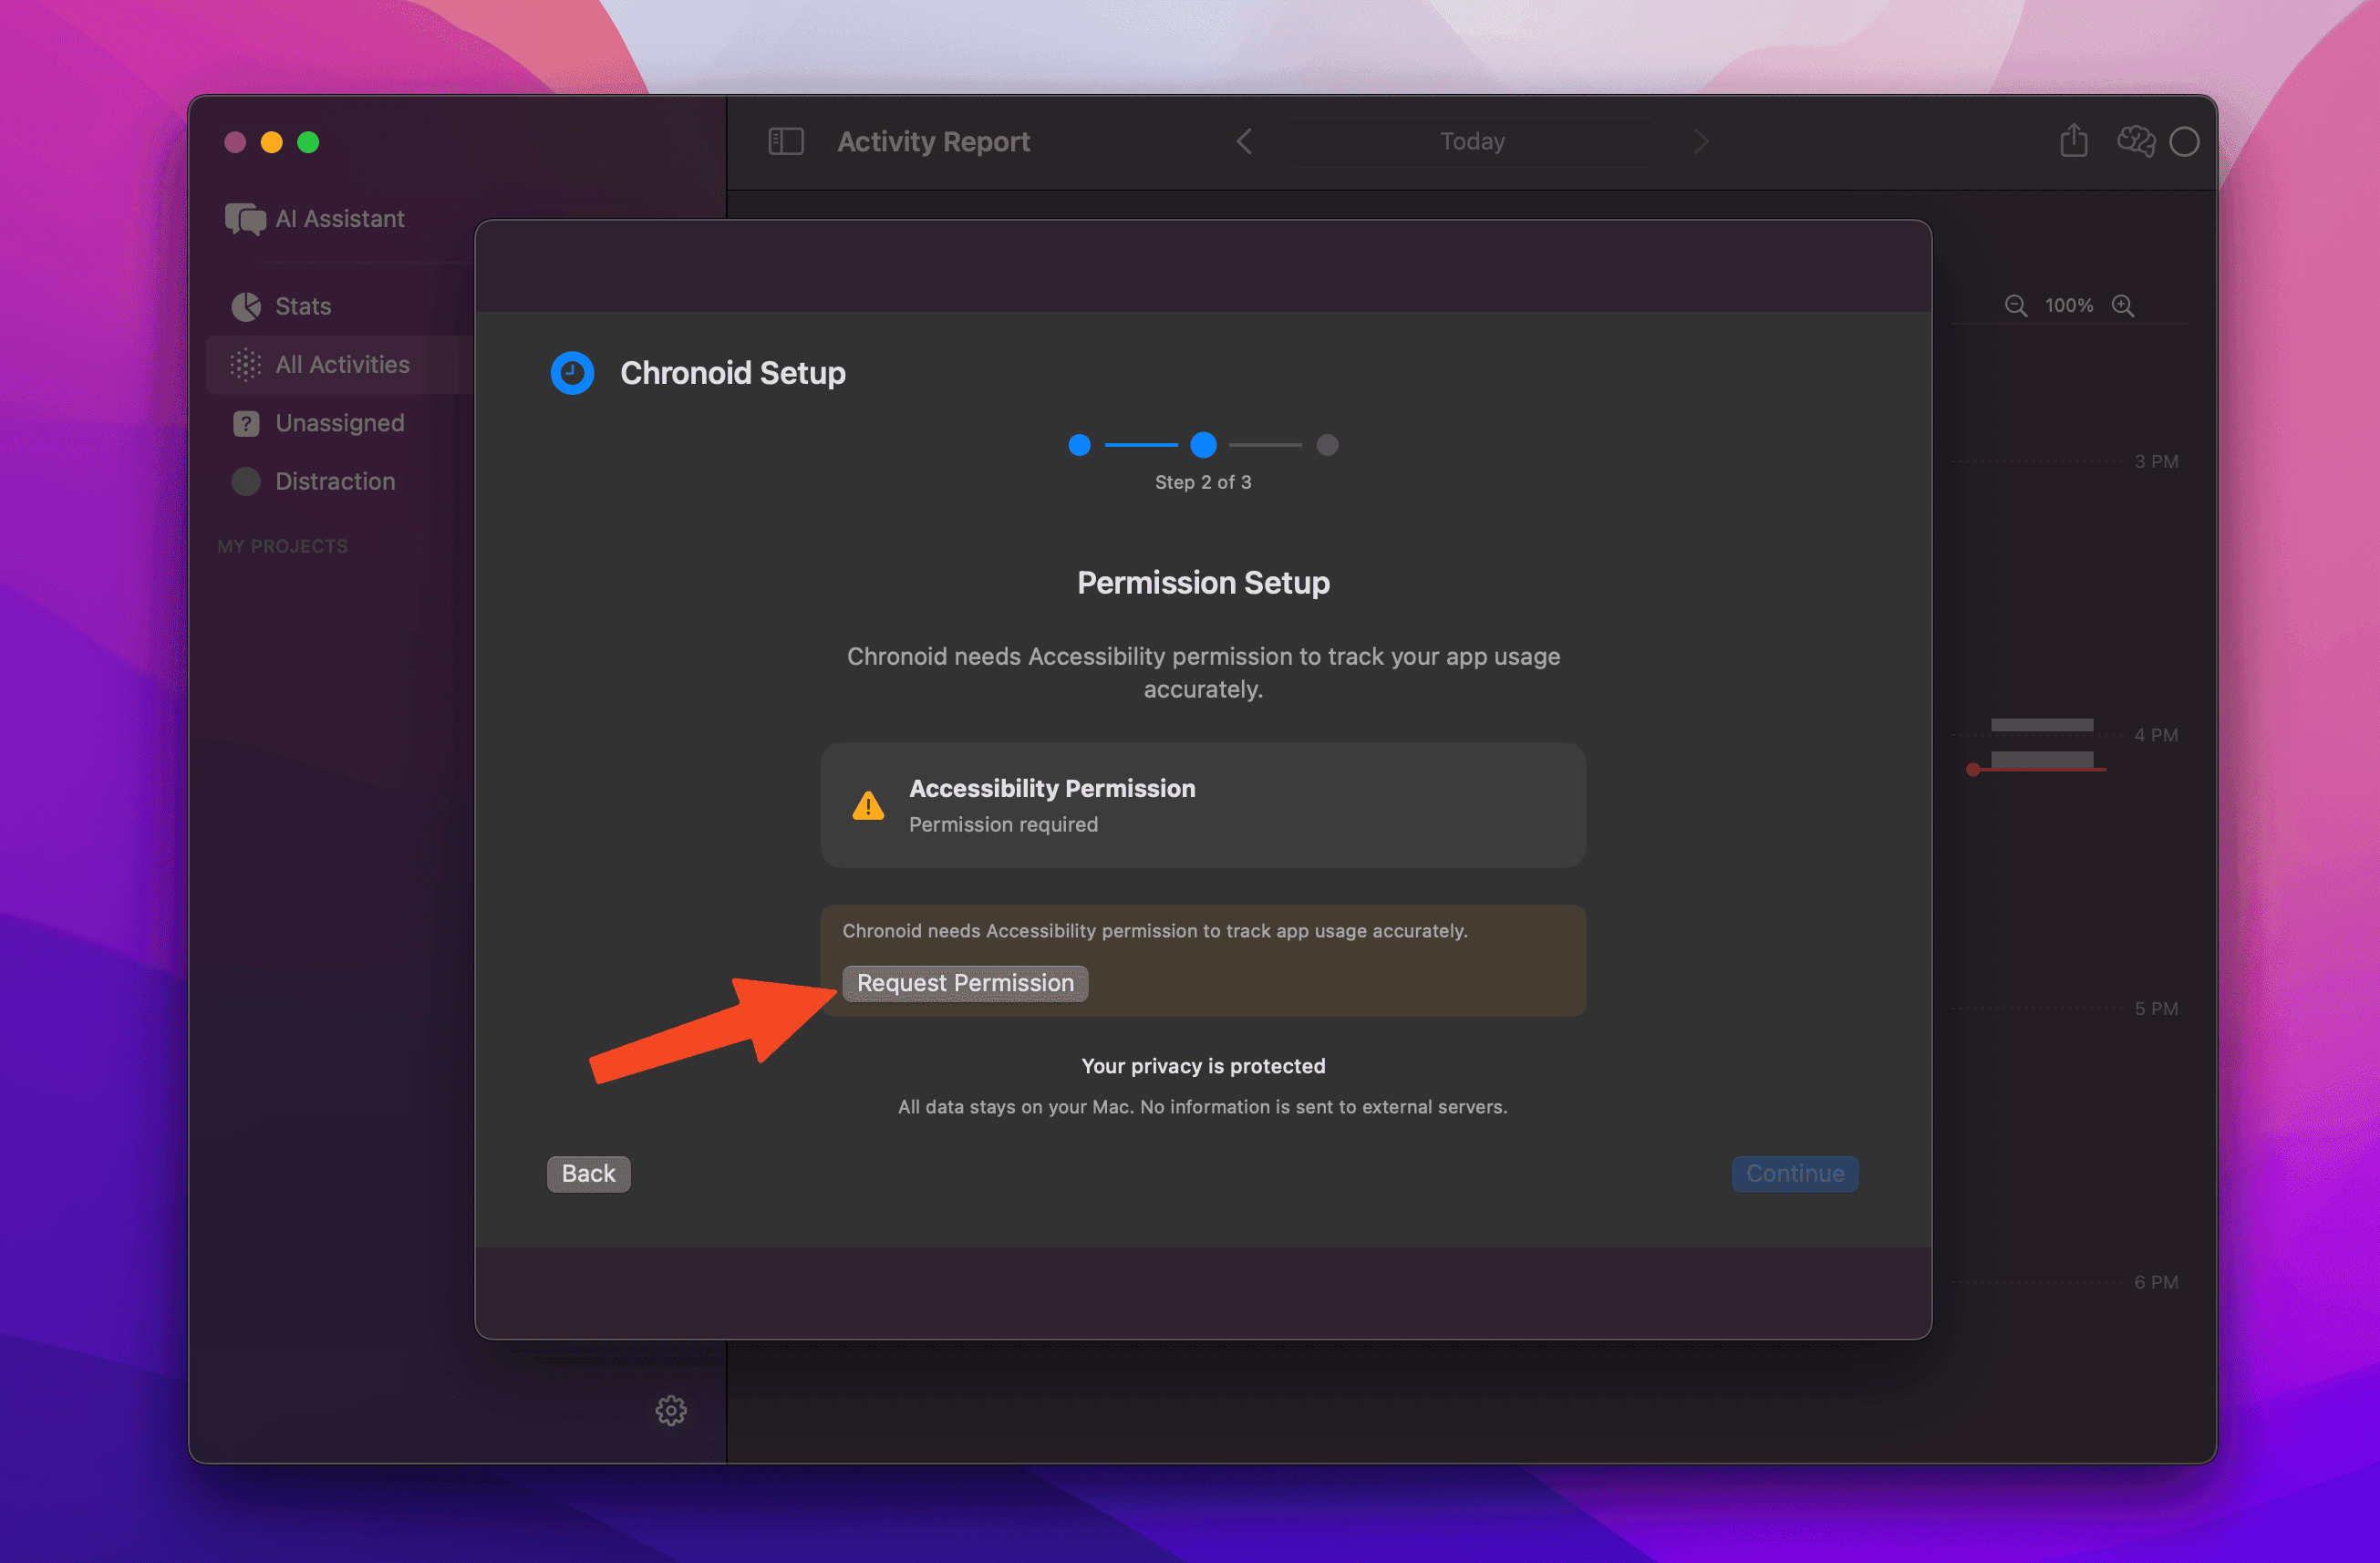
Task: Select step 1 dot in the progress indicator
Action: (1079, 446)
